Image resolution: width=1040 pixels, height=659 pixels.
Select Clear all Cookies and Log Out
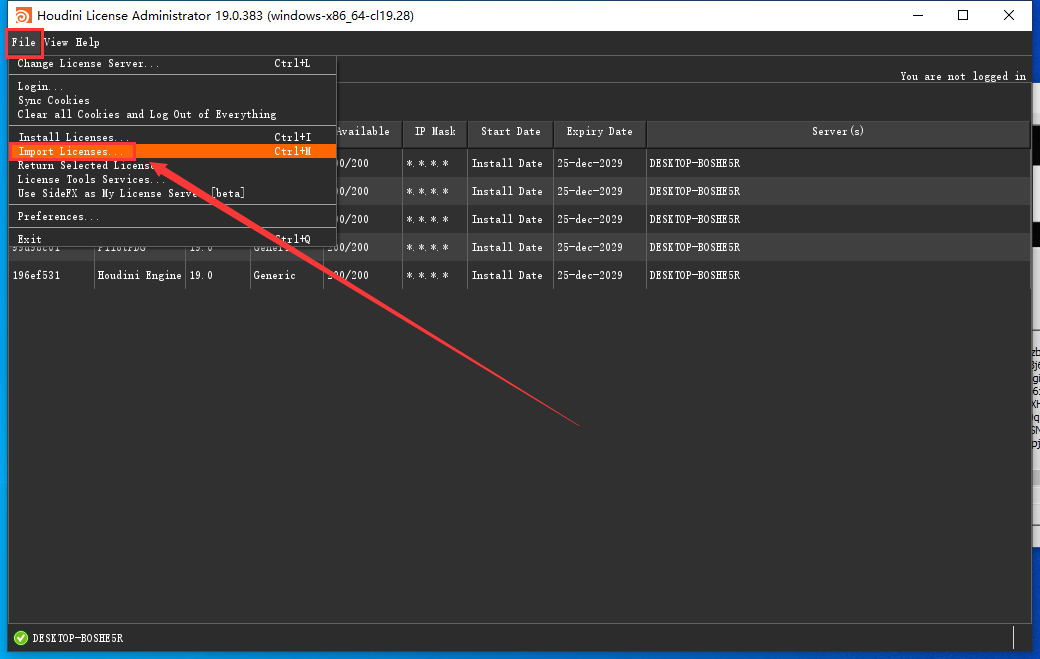pos(147,115)
